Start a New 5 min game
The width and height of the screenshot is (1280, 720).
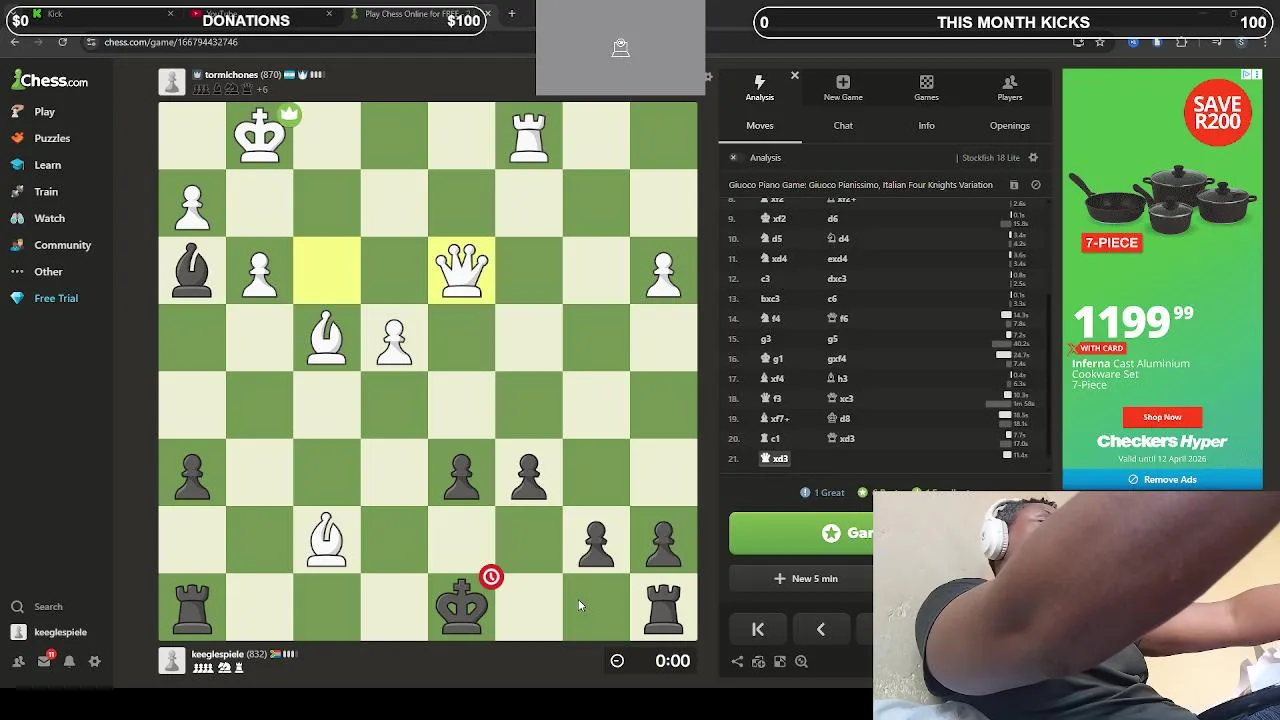pyautogui.click(x=801, y=579)
